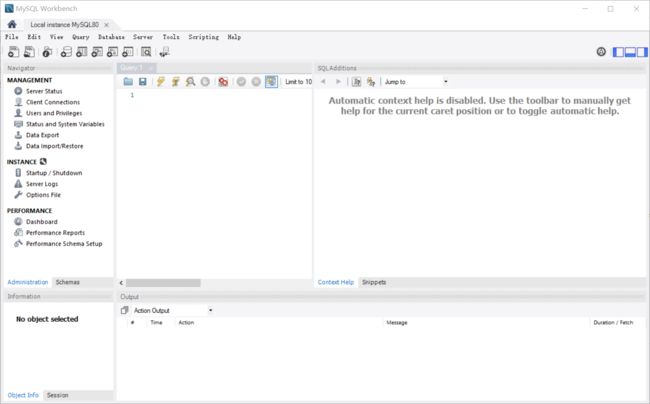Execute the query with lightning icon

pyautogui.click(x=160, y=82)
